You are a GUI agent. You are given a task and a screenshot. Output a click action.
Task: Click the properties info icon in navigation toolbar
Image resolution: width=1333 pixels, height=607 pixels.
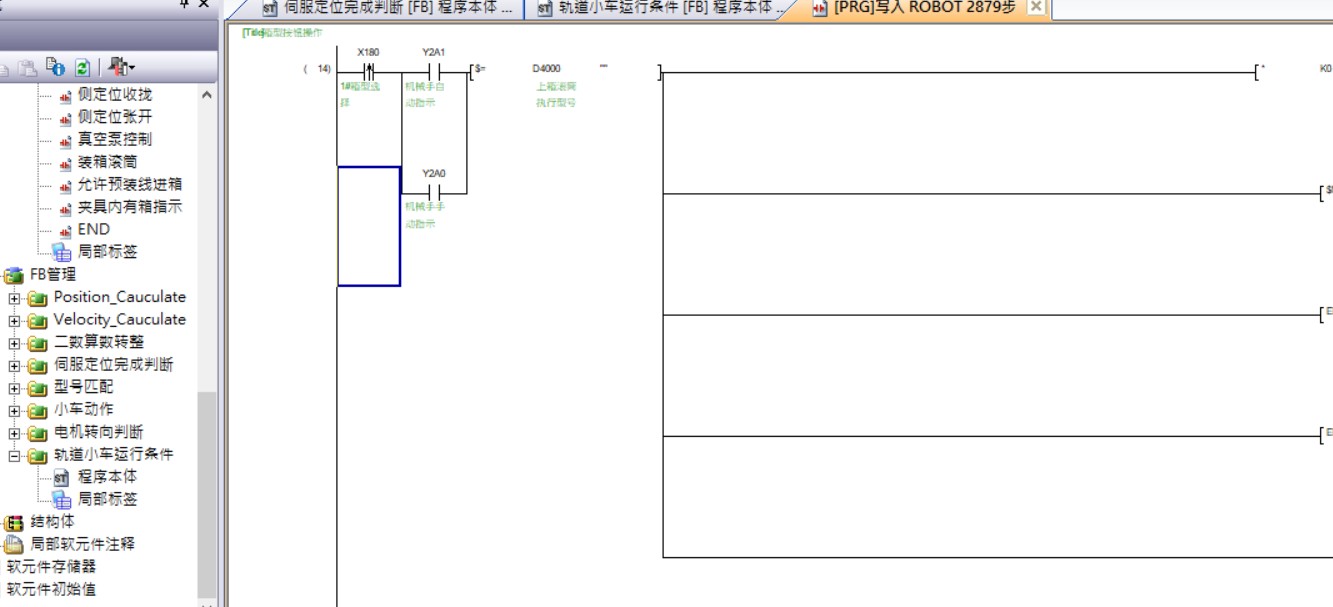click(58, 68)
